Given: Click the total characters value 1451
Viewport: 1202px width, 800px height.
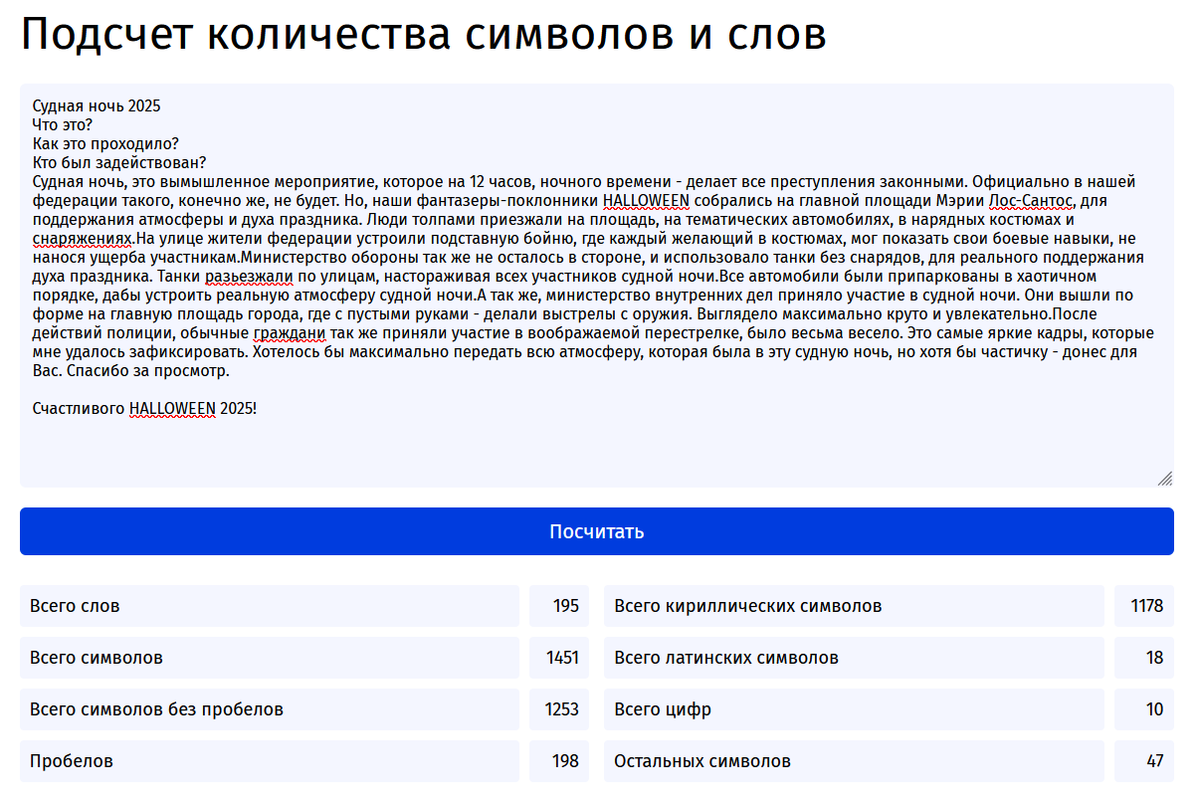Looking at the screenshot, I should (562, 658).
